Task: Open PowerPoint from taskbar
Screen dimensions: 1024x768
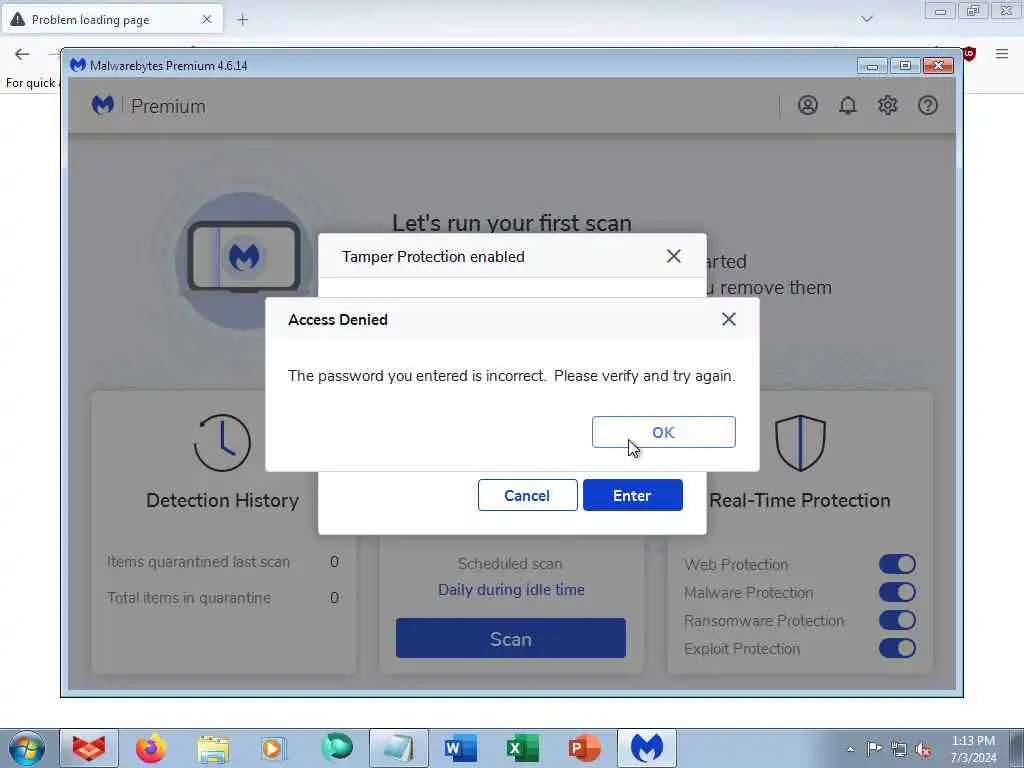Action: click(584, 748)
